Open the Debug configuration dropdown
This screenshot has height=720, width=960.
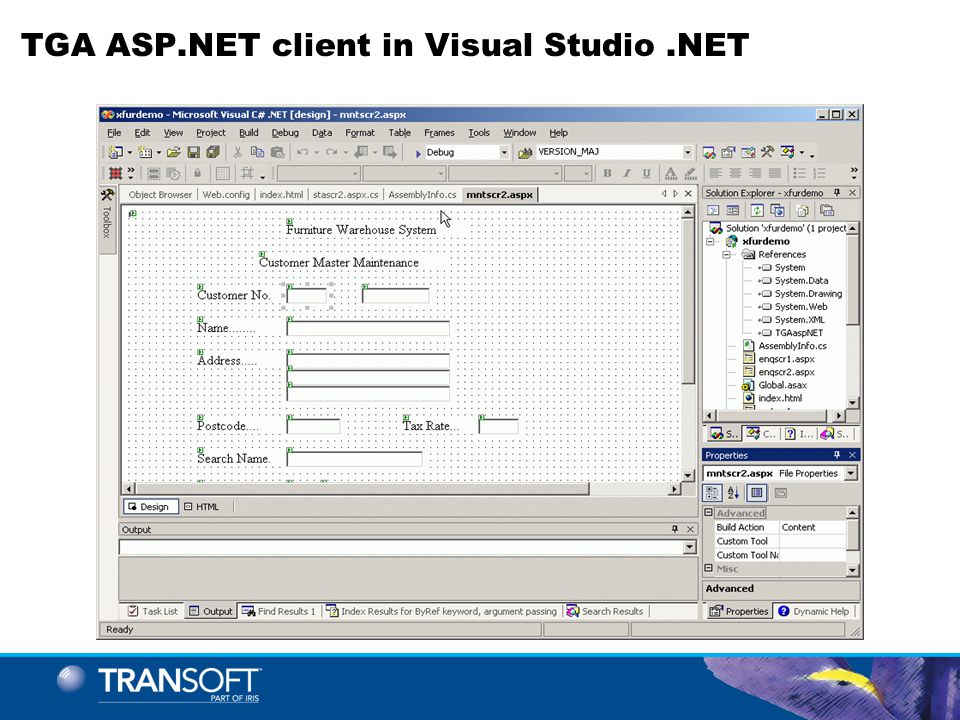[x=504, y=152]
